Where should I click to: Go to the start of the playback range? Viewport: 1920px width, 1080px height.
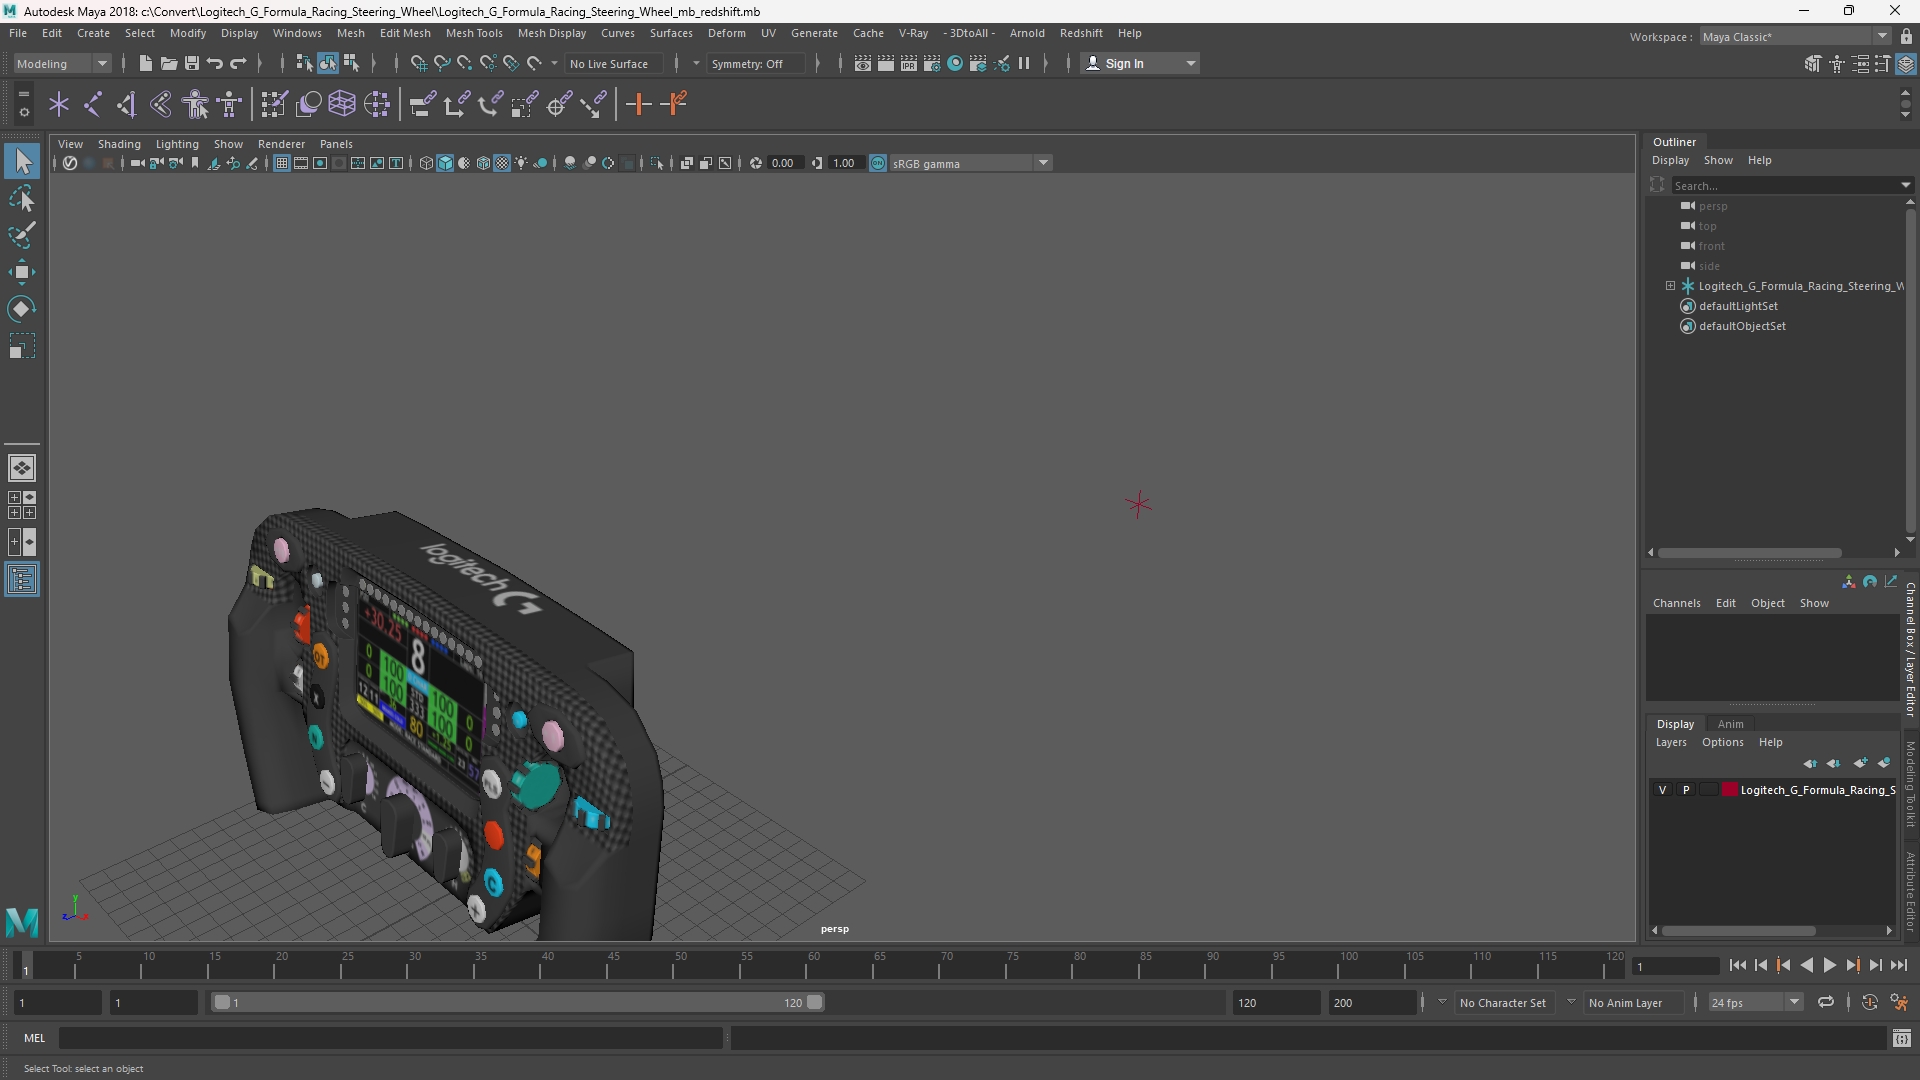pyautogui.click(x=1737, y=965)
